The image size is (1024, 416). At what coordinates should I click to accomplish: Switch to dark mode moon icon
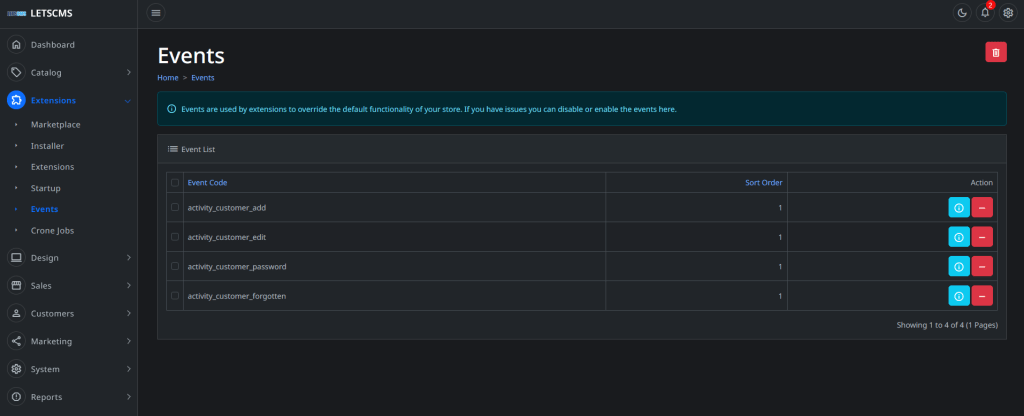(x=962, y=13)
